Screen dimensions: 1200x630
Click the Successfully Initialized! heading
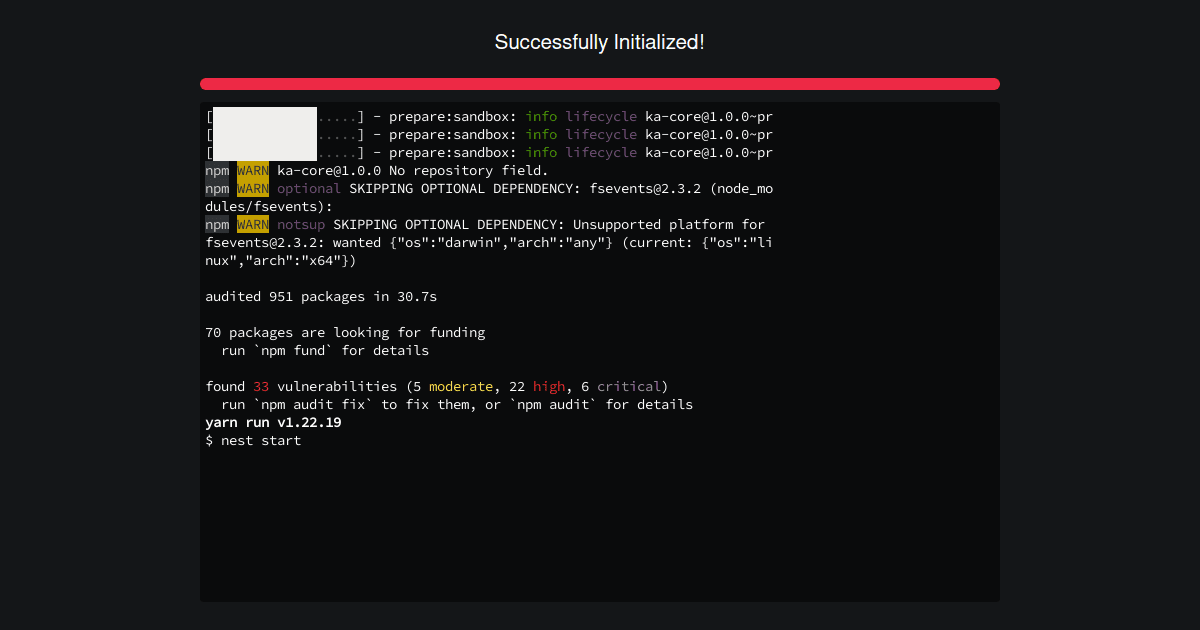pos(600,42)
